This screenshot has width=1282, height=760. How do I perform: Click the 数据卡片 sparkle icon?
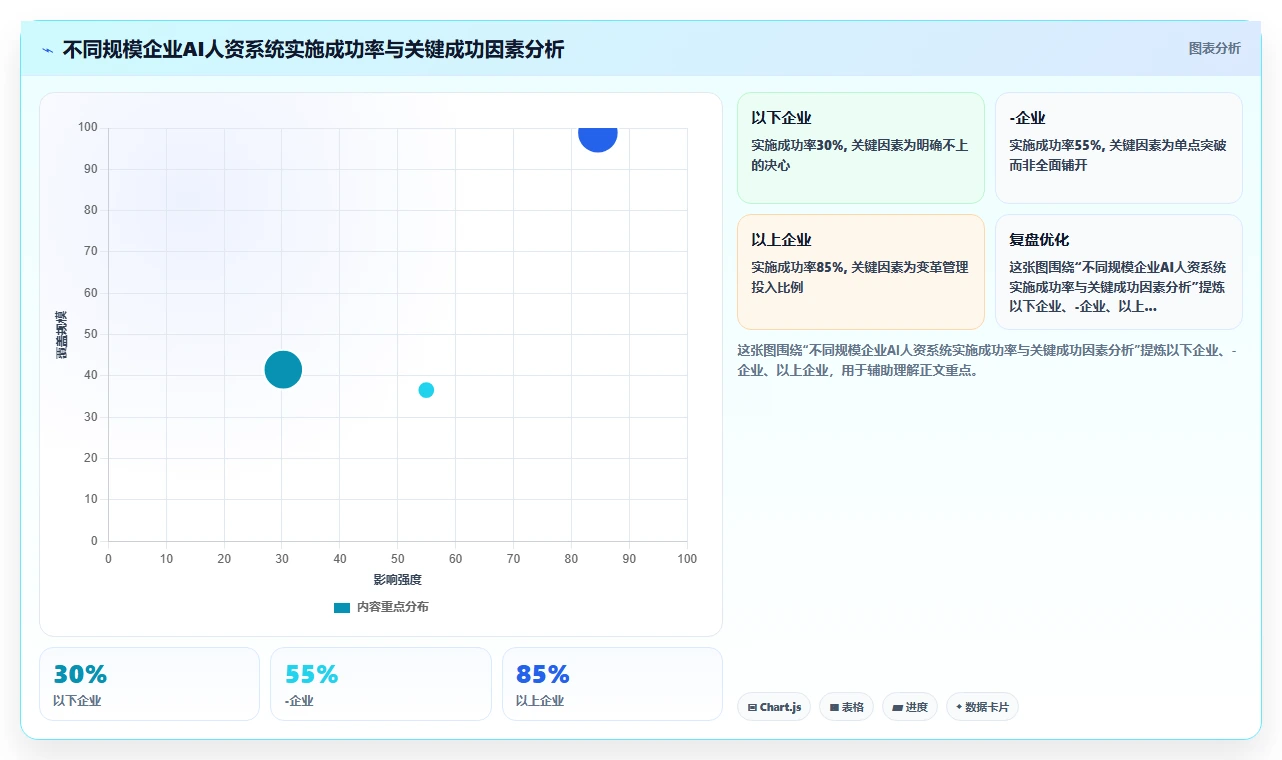[x=959, y=707]
